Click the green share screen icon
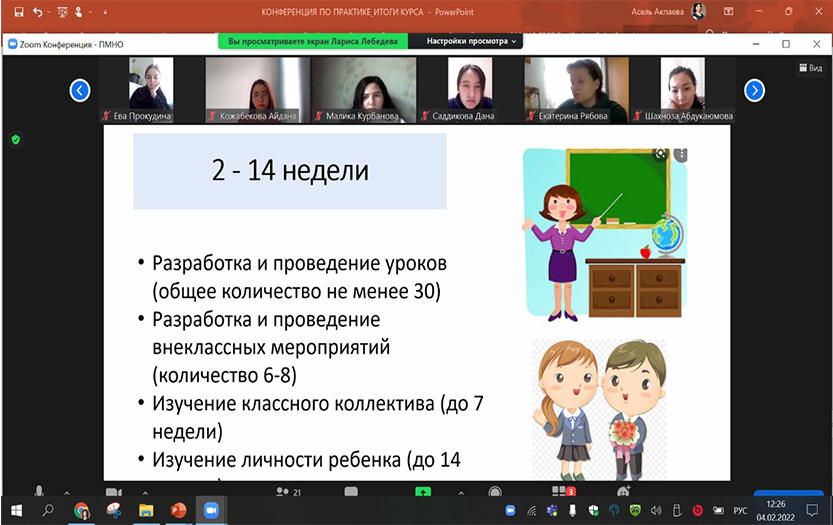Screen dimensions: 833x525 coord(423,491)
